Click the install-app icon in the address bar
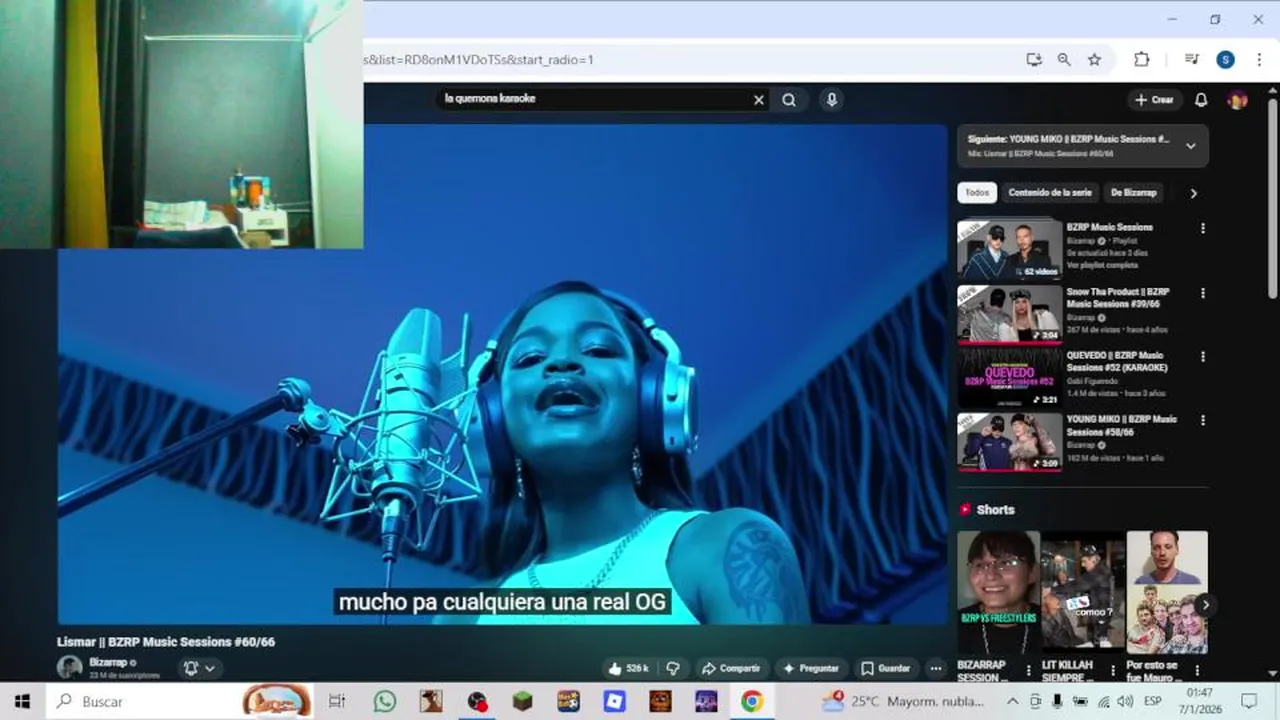The height and width of the screenshot is (720, 1280). [x=1034, y=60]
